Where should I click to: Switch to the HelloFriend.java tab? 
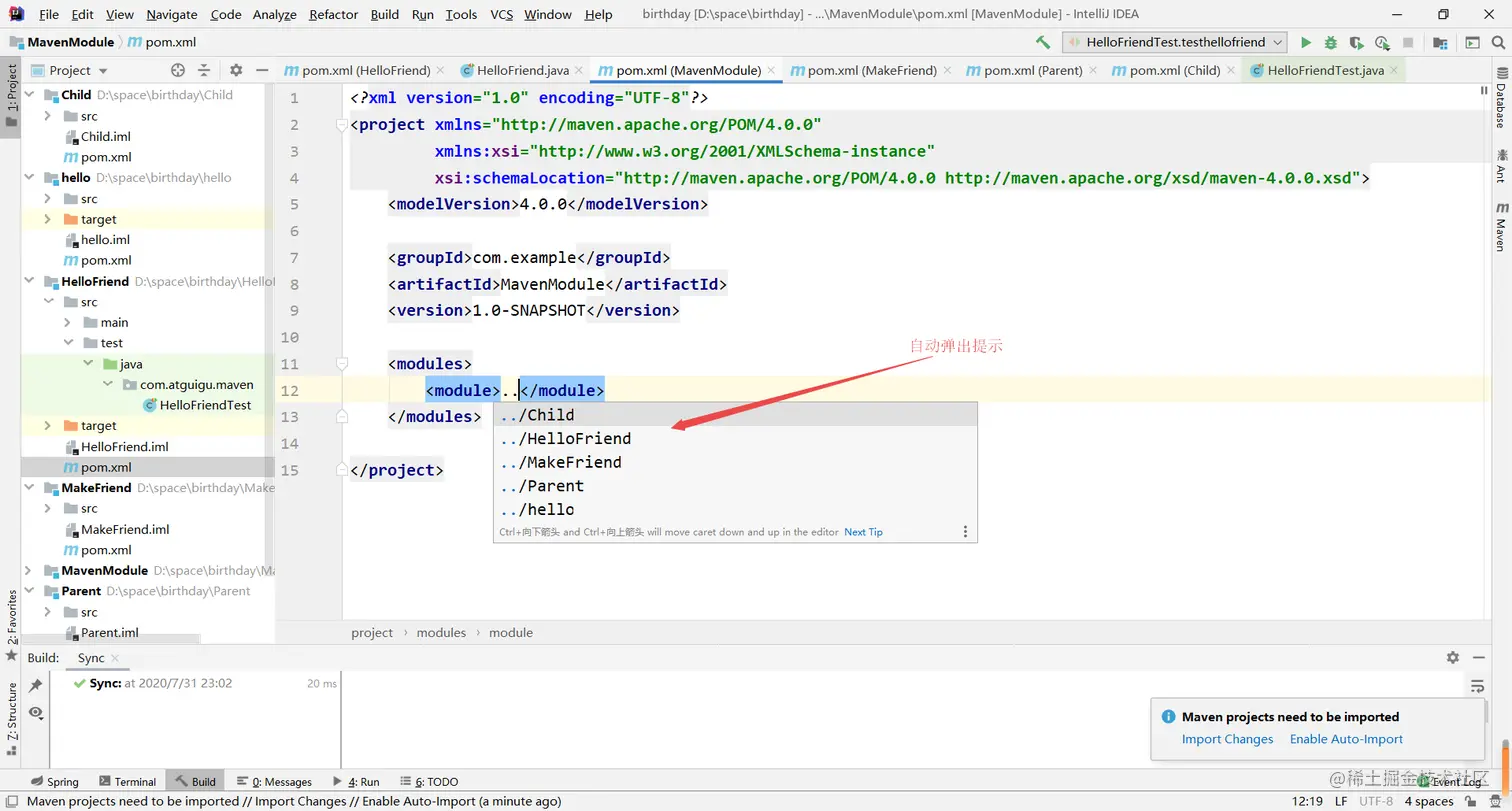pyautogui.click(x=523, y=70)
